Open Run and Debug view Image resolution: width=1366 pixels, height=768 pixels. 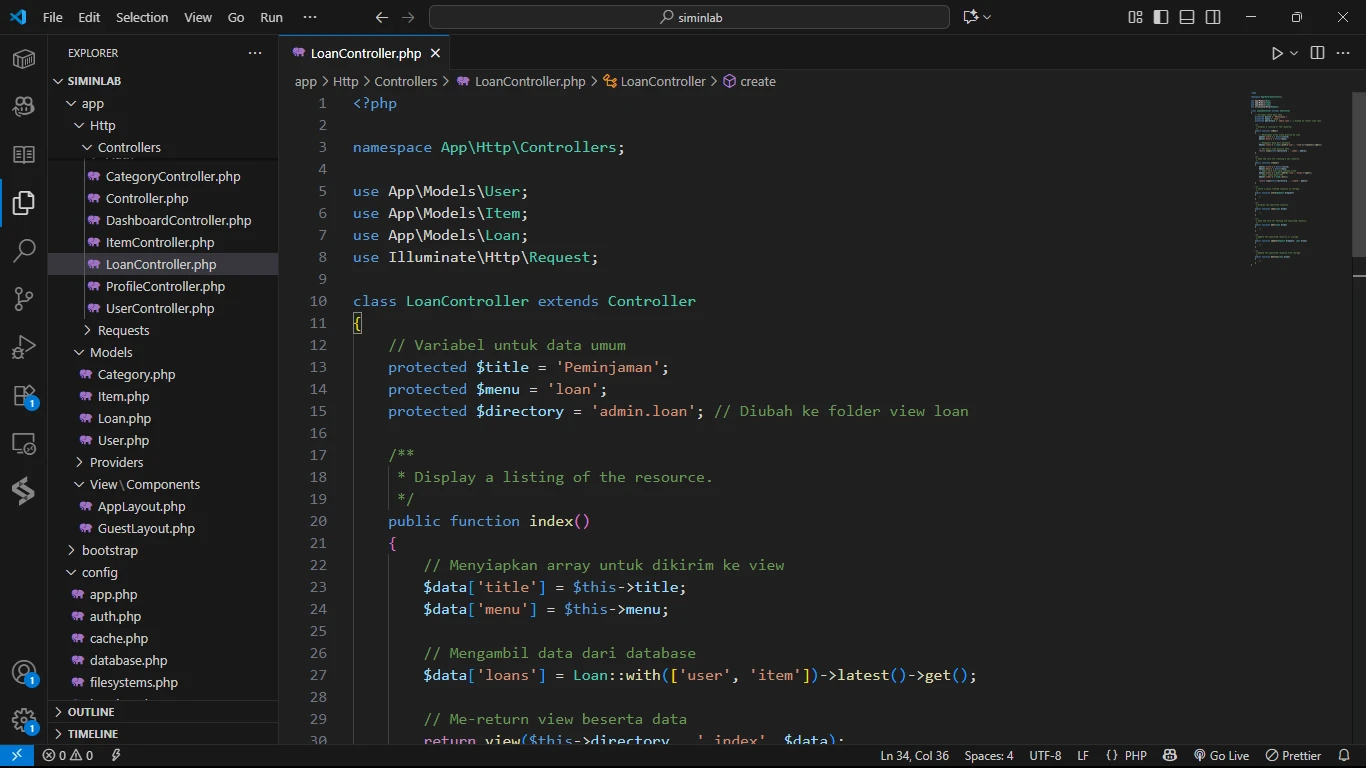point(24,347)
